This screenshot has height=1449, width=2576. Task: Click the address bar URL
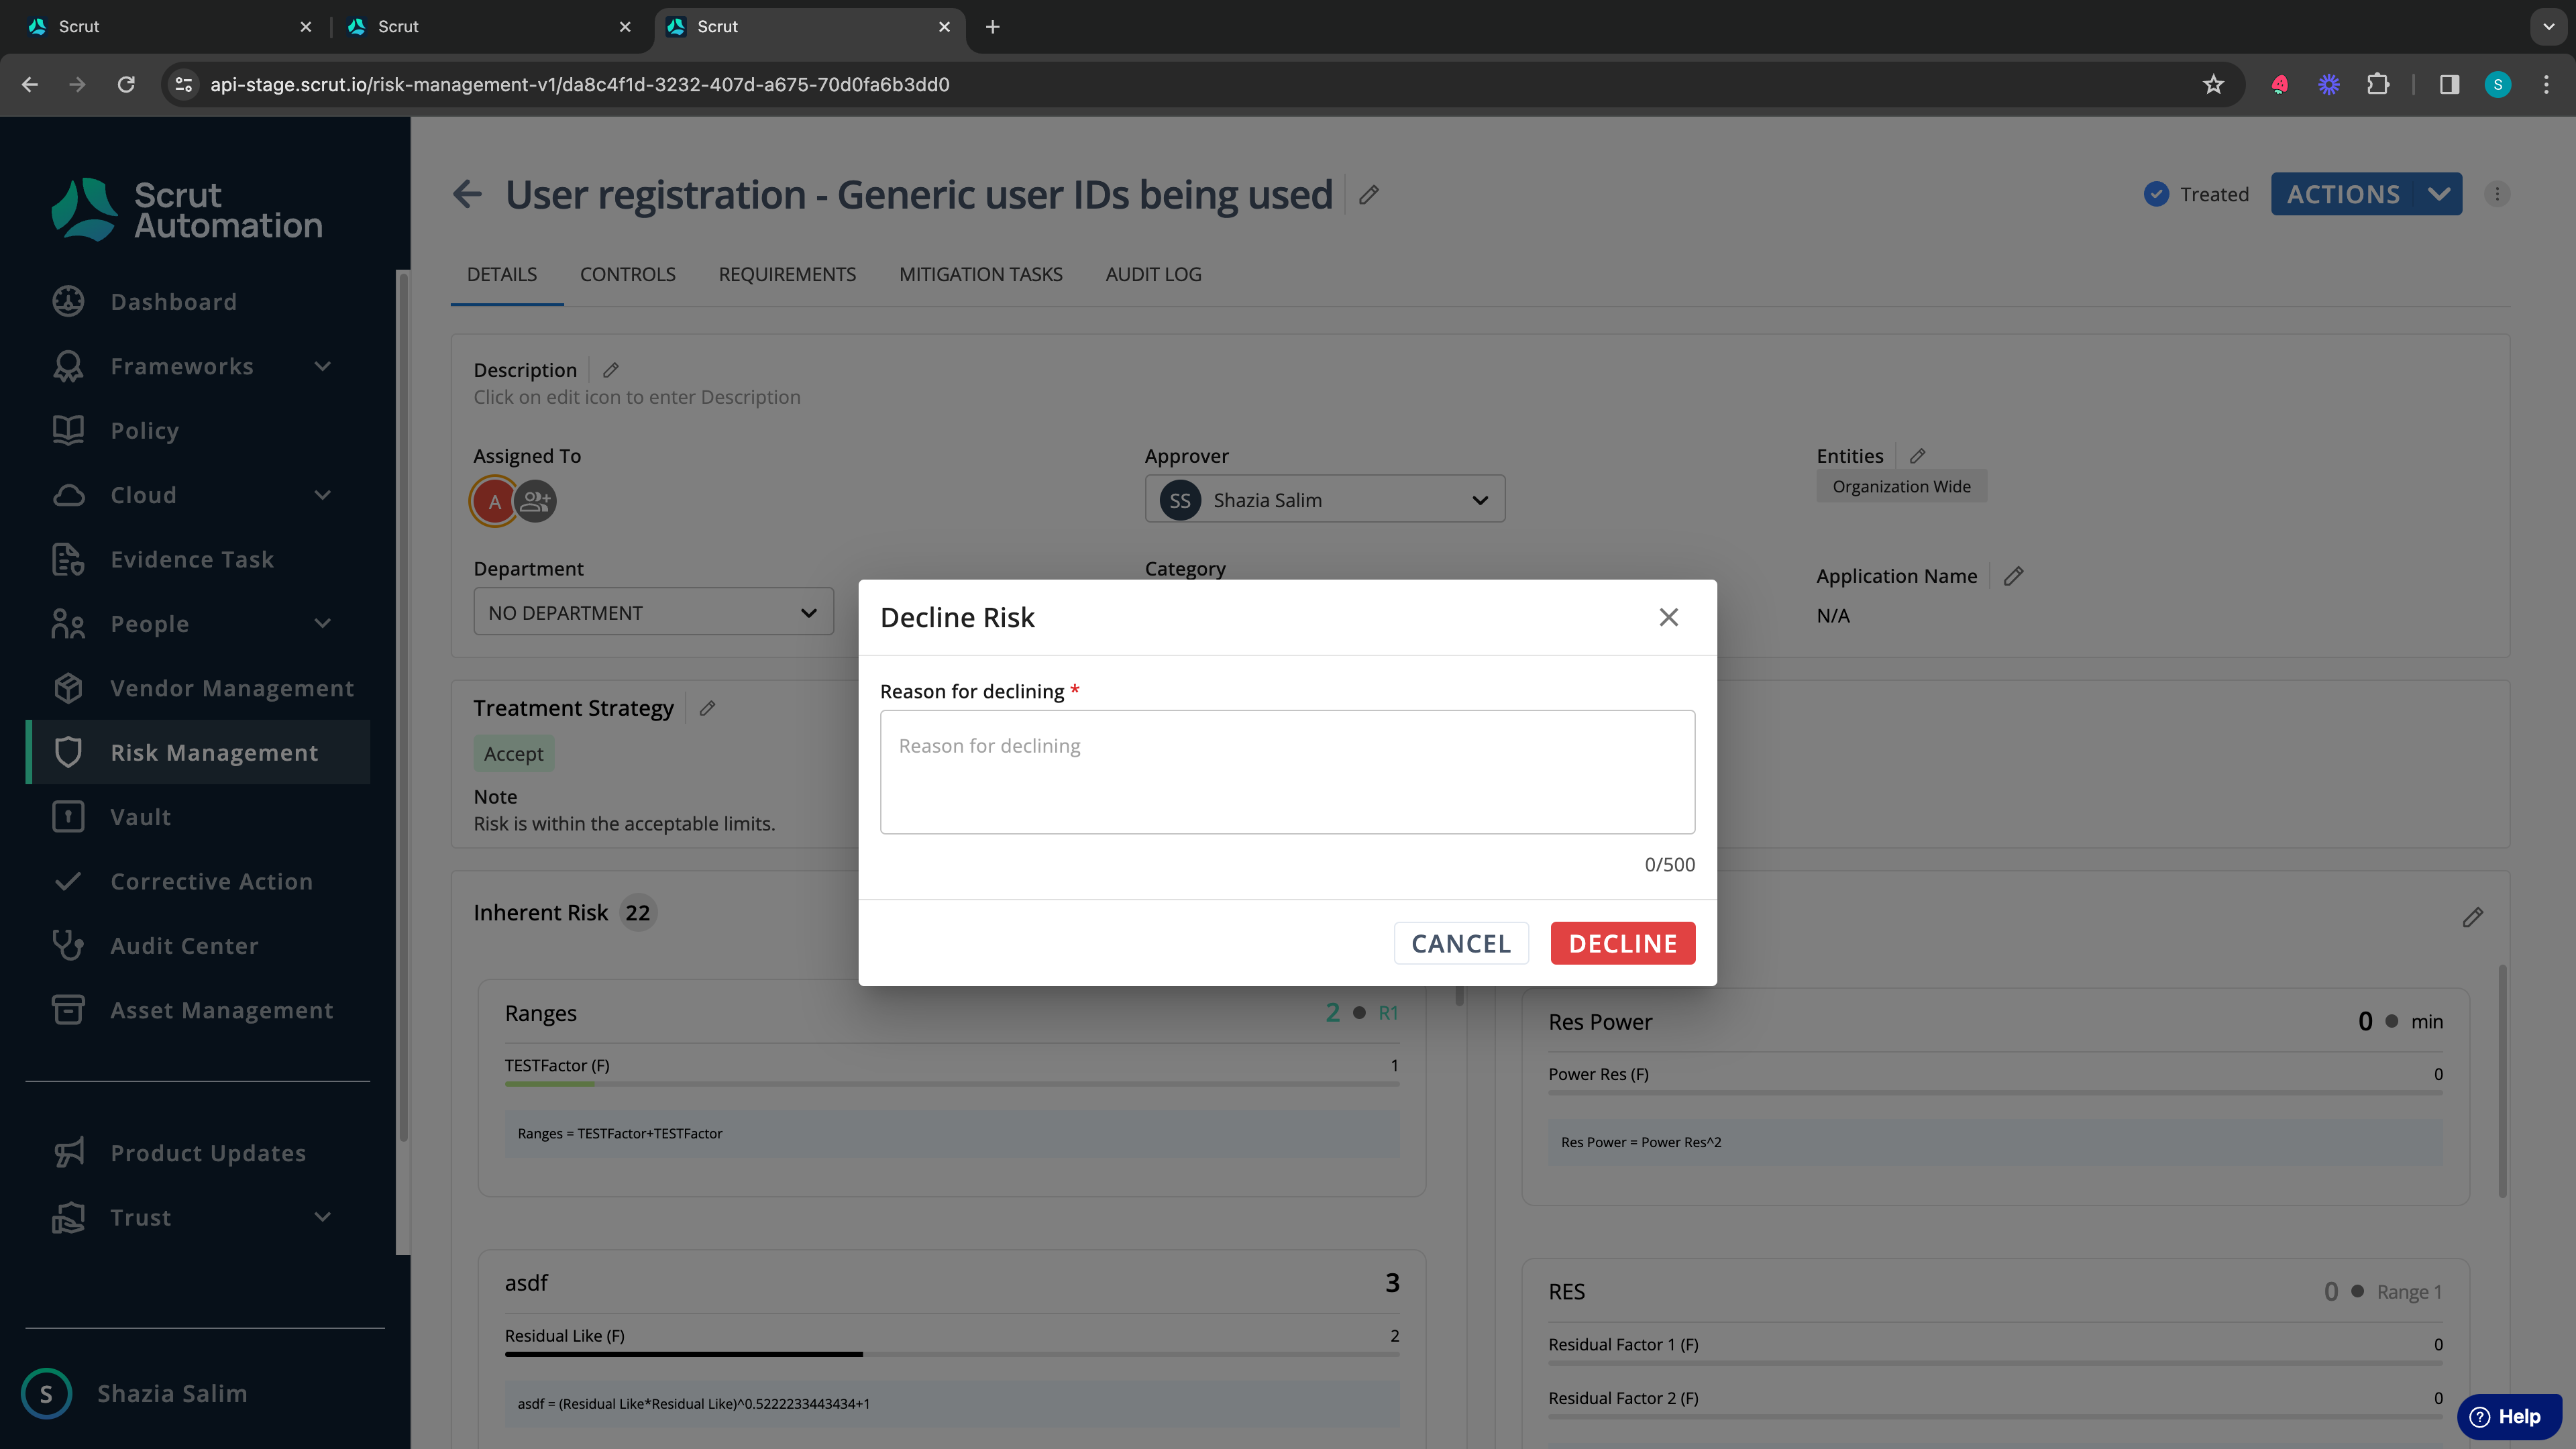(x=579, y=84)
